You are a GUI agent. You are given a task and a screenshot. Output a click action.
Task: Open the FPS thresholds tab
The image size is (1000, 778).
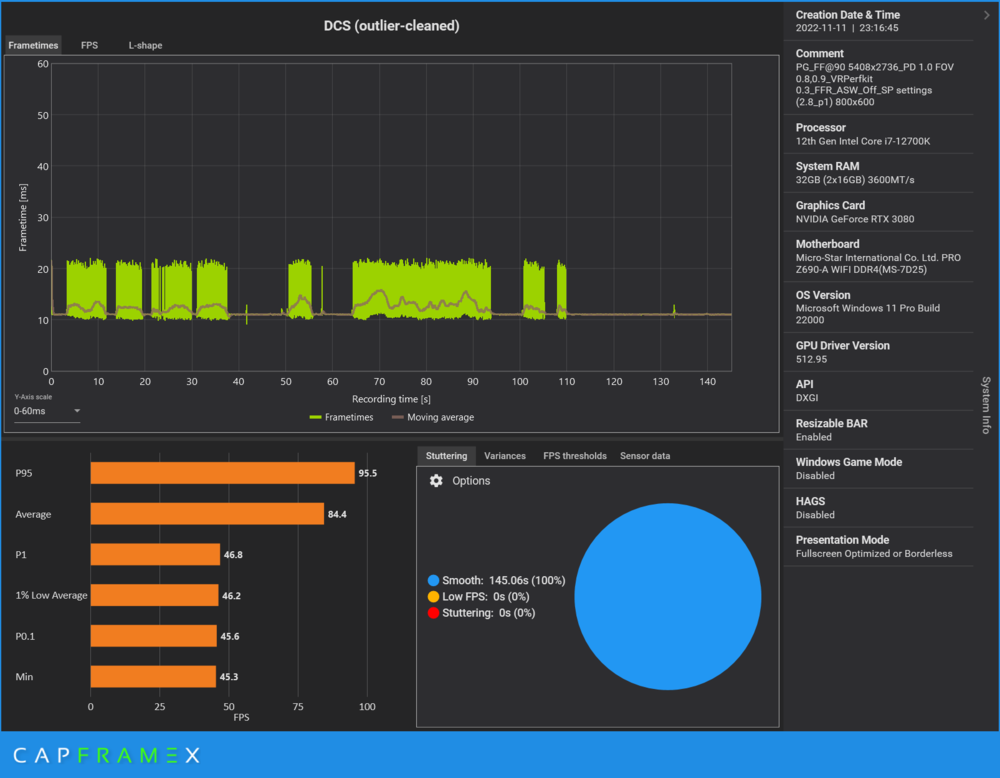(574, 456)
